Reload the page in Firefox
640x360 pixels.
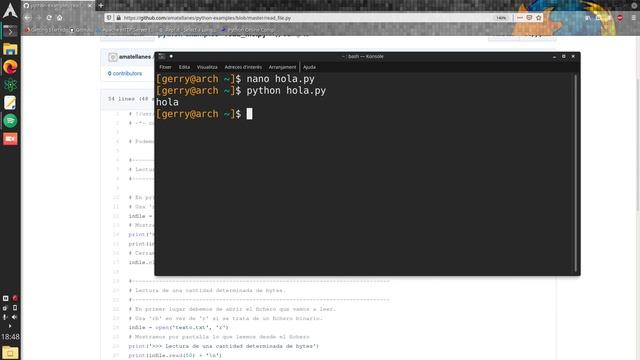point(49,18)
